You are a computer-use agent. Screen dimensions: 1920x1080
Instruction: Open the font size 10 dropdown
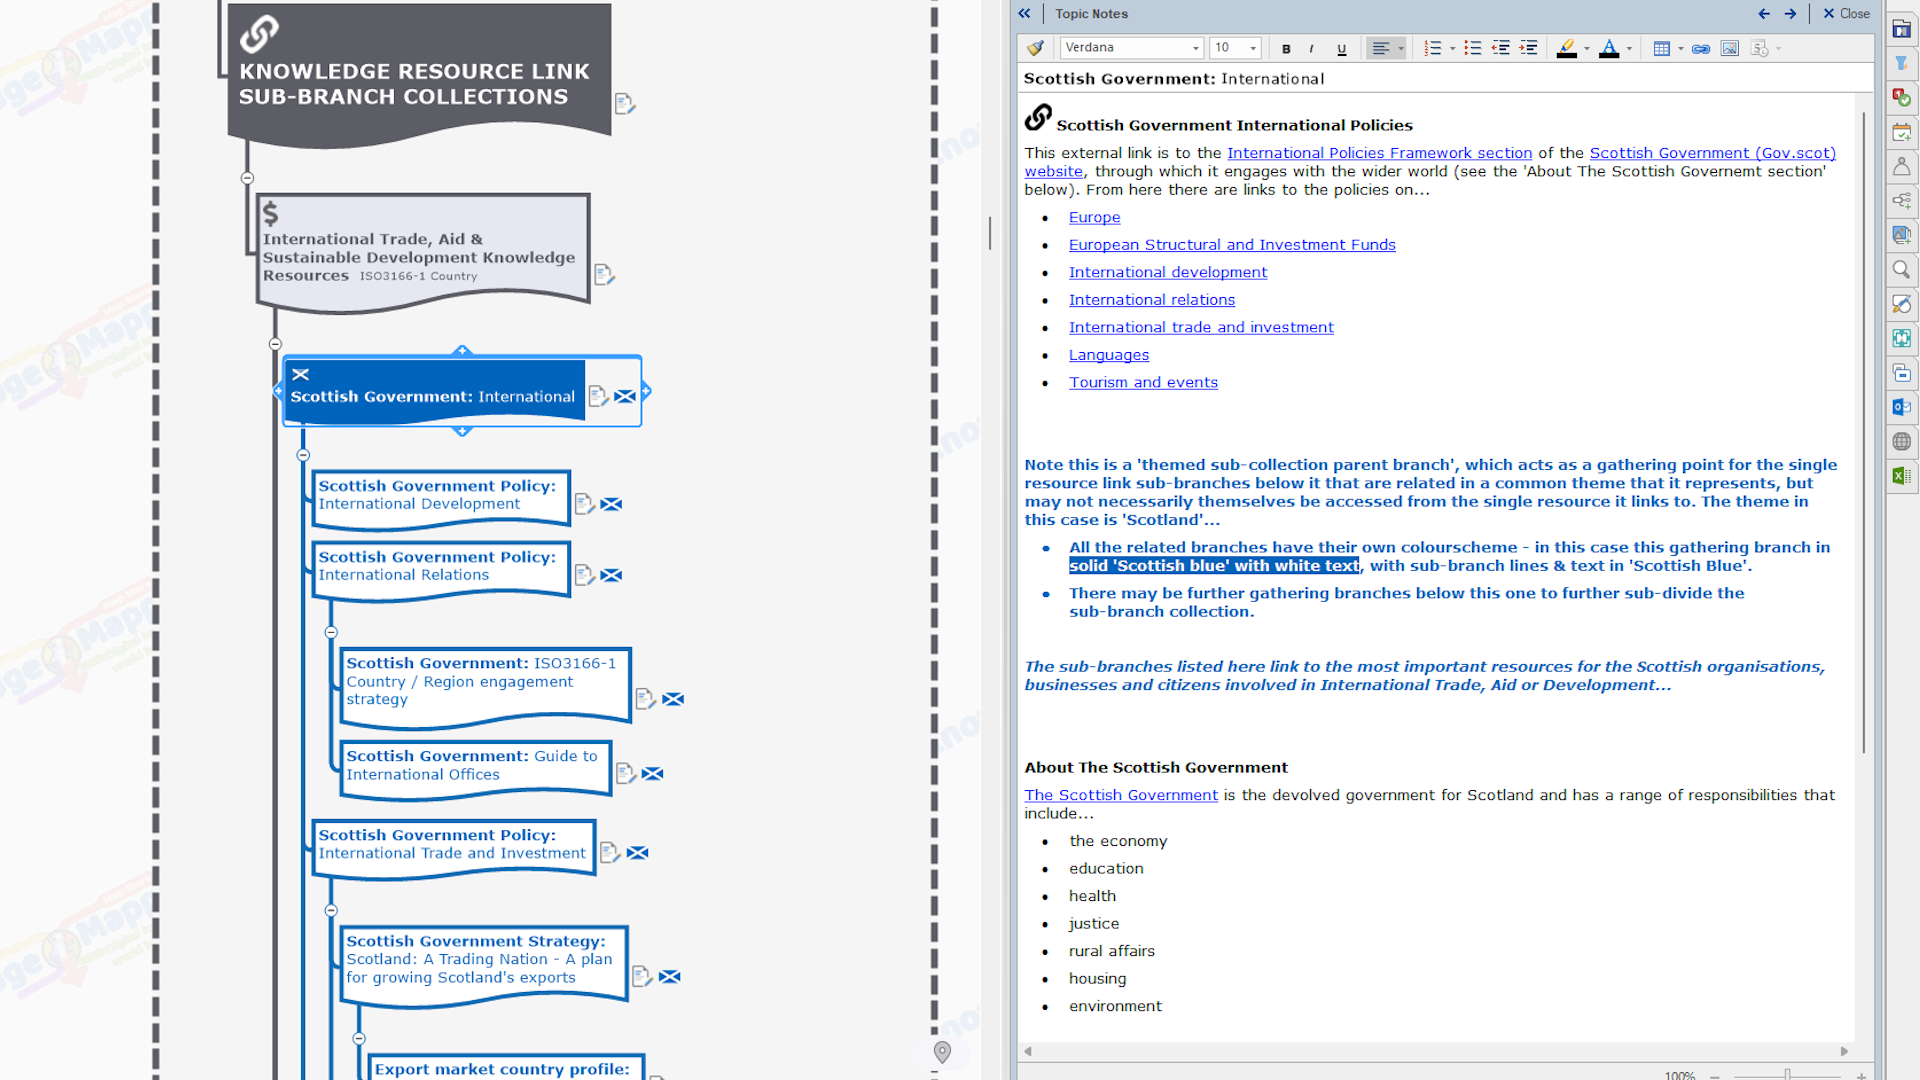[x=1252, y=48]
